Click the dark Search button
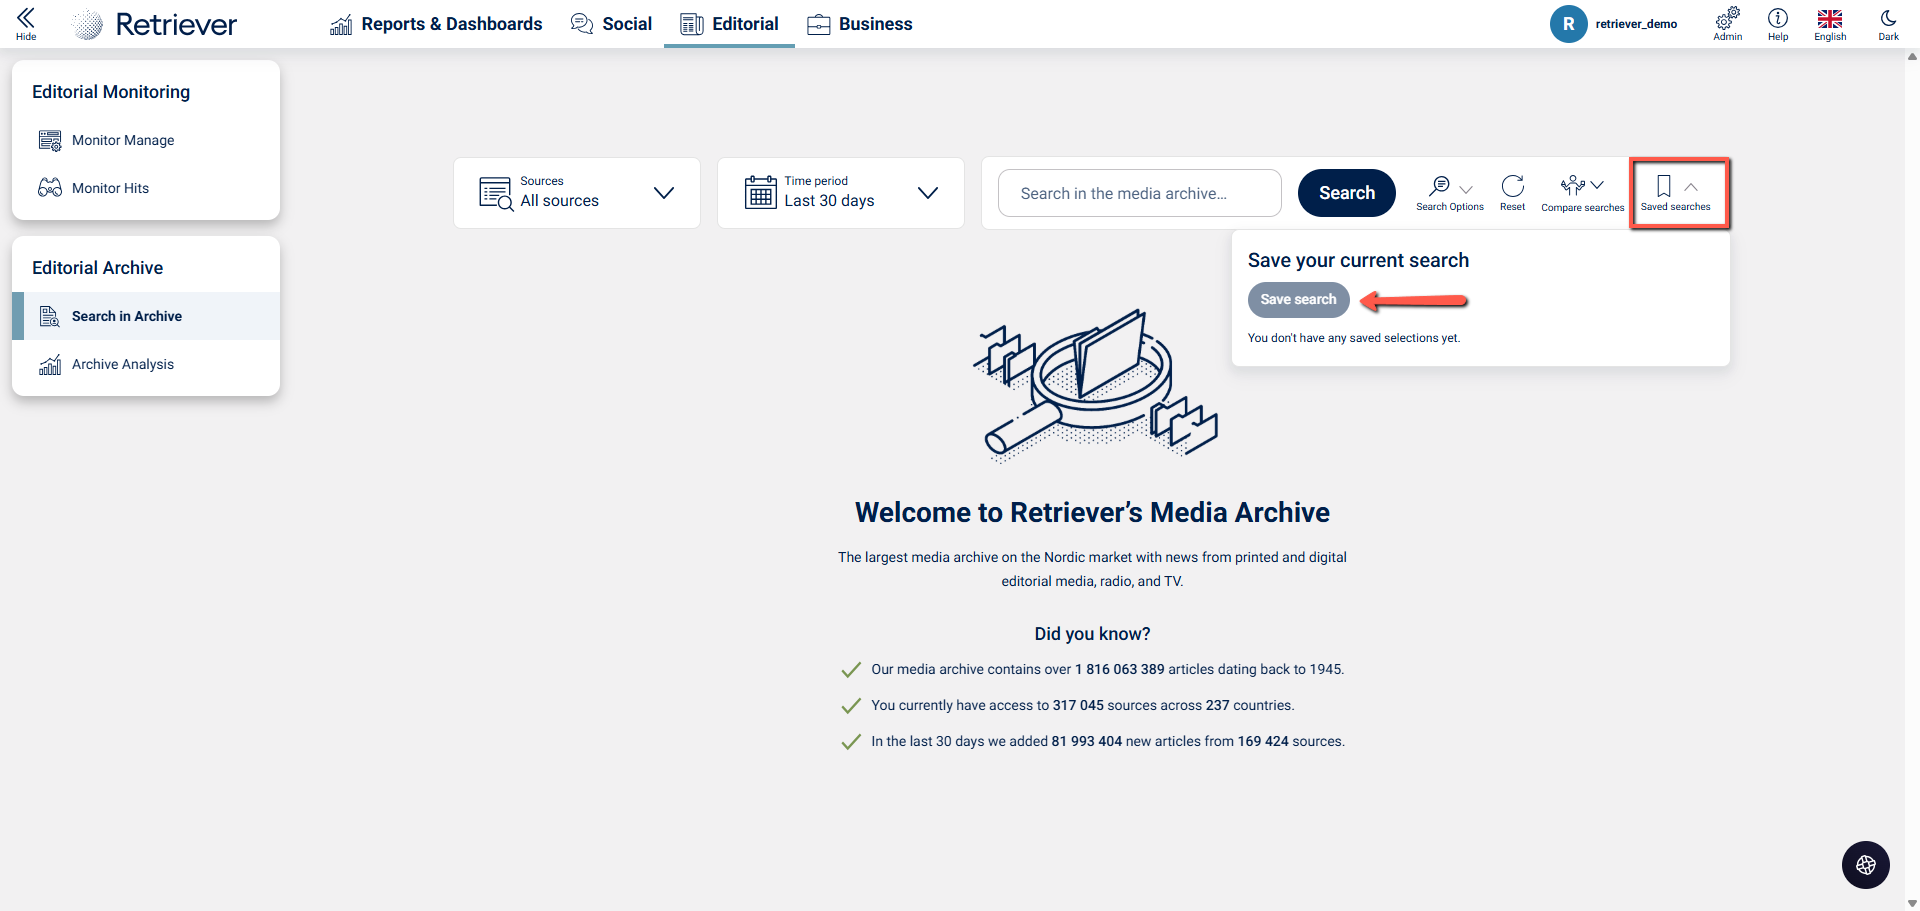The width and height of the screenshot is (1920, 911). [1347, 193]
